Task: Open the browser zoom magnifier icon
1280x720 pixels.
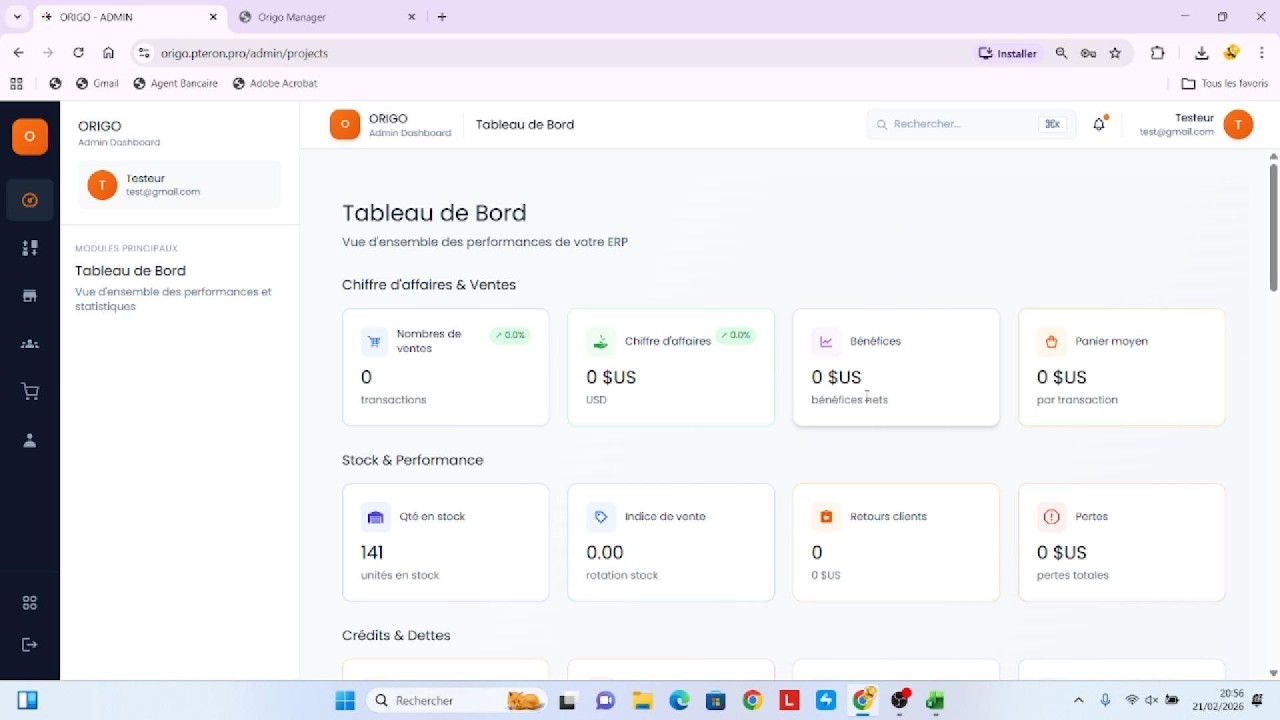Action: click(x=1061, y=53)
